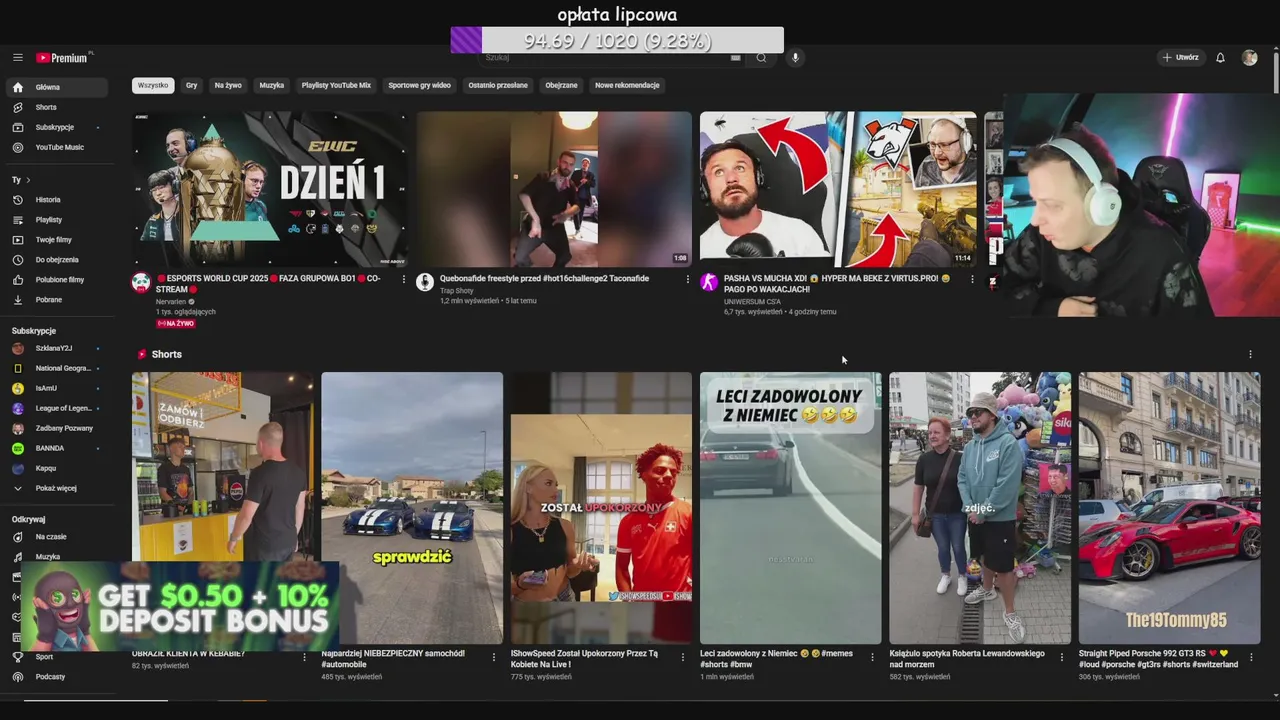Image resolution: width=1280 pixels, height=720 pixels.
Task: Select the Sportowe gry wideo chip
Action: 419,86
